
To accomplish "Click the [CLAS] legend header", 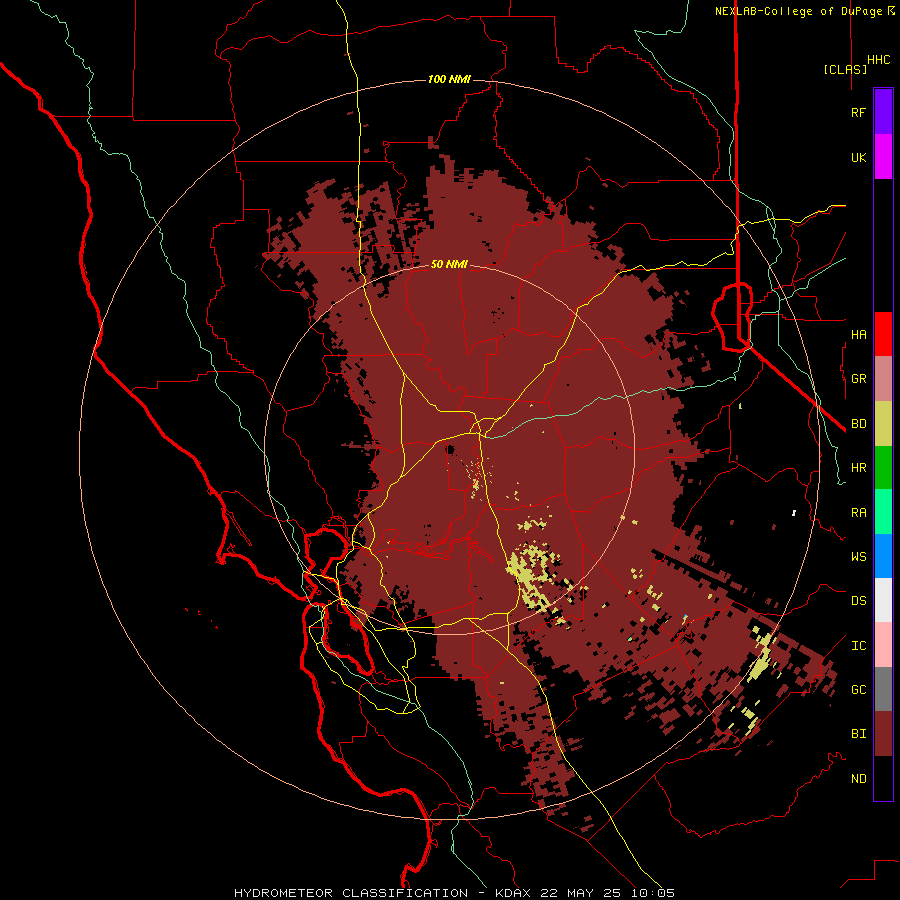I will tap(844, 69).
